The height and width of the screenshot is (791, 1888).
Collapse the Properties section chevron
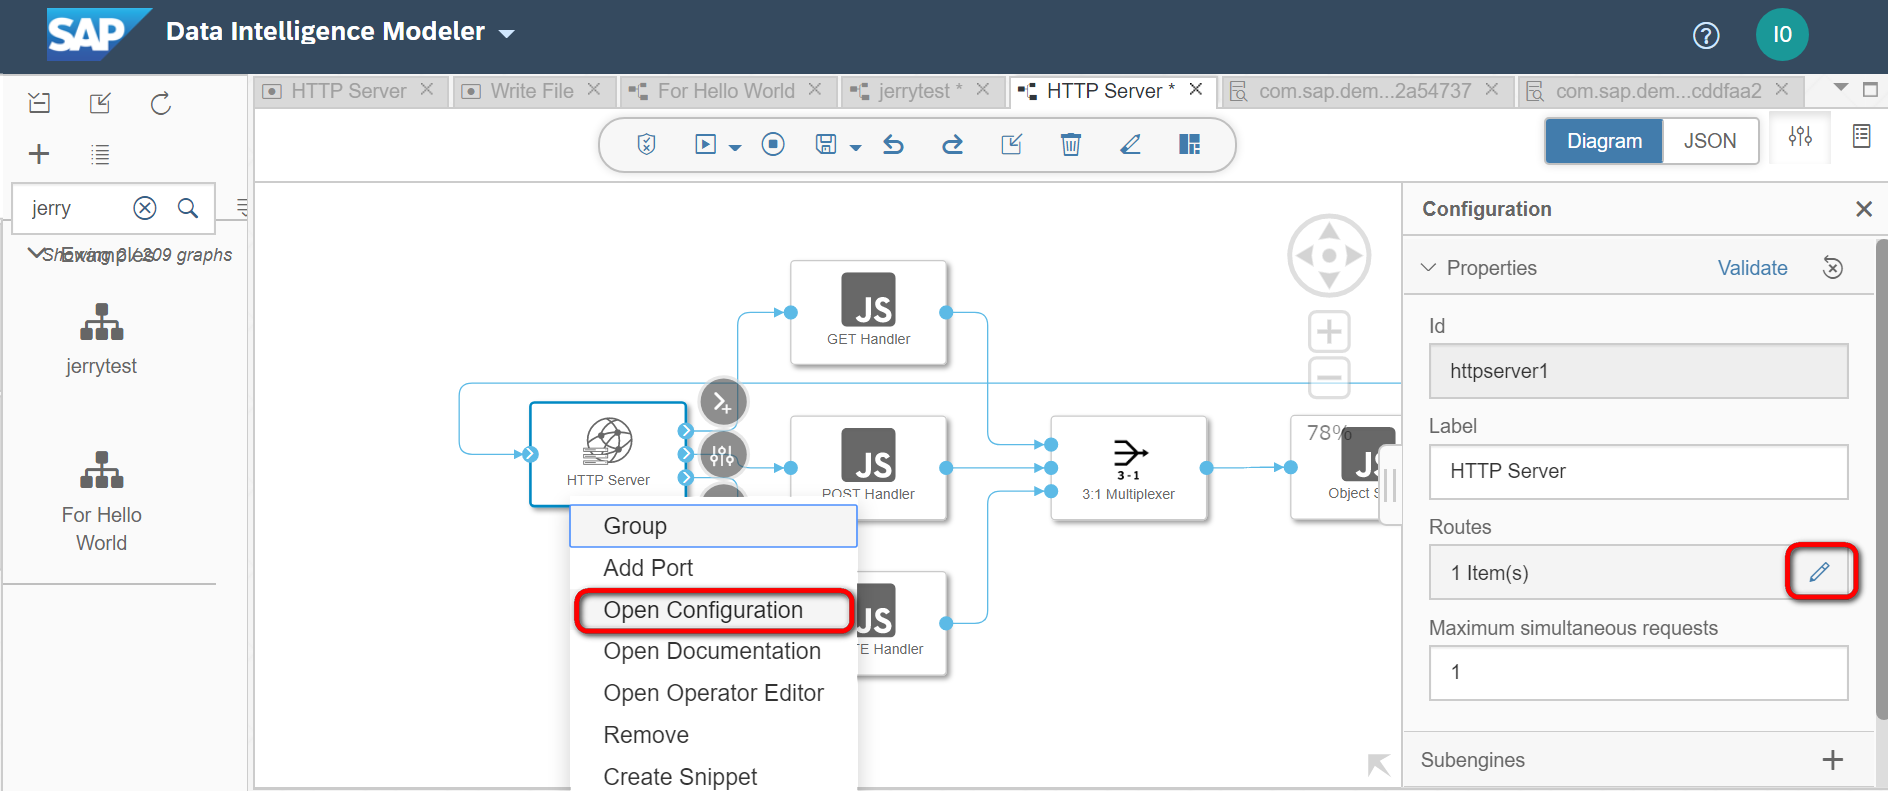tap(1429, 267)
